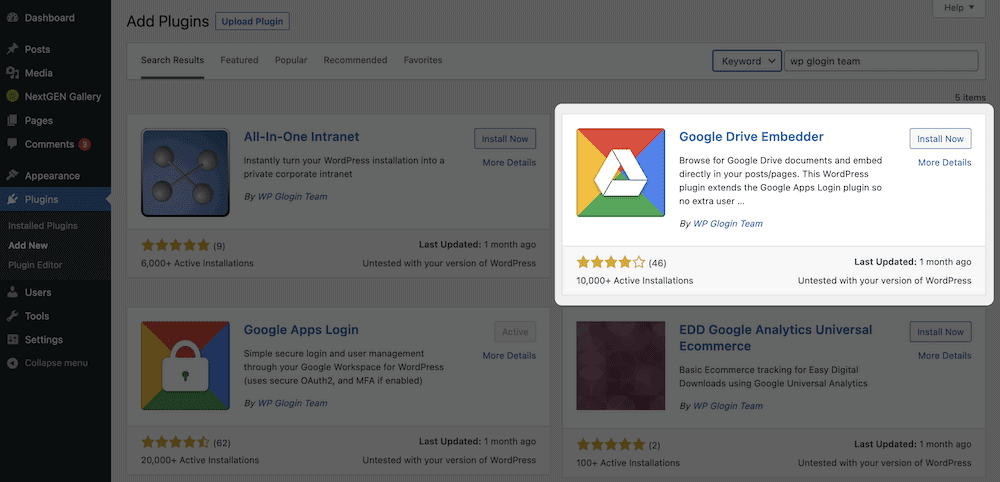
Task: Click WP Glogin Team author under All-In-One Intranet
Action: [x=292, y=196]
